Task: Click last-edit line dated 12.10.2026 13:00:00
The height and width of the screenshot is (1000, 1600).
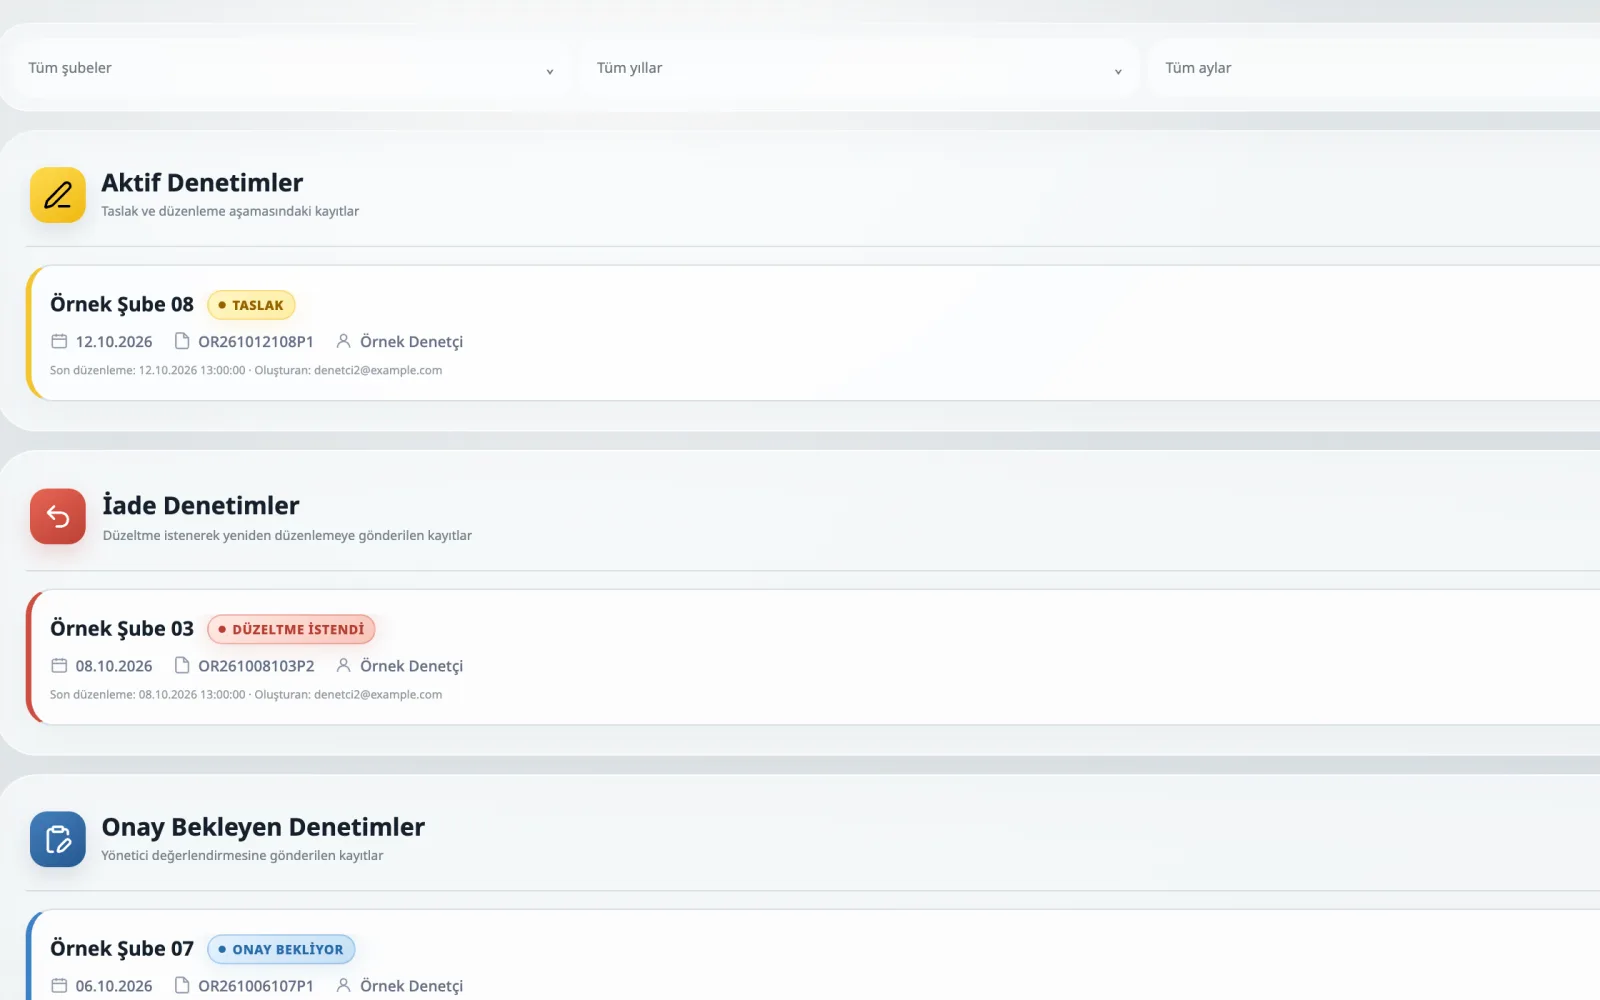Action: pos(246,370)
